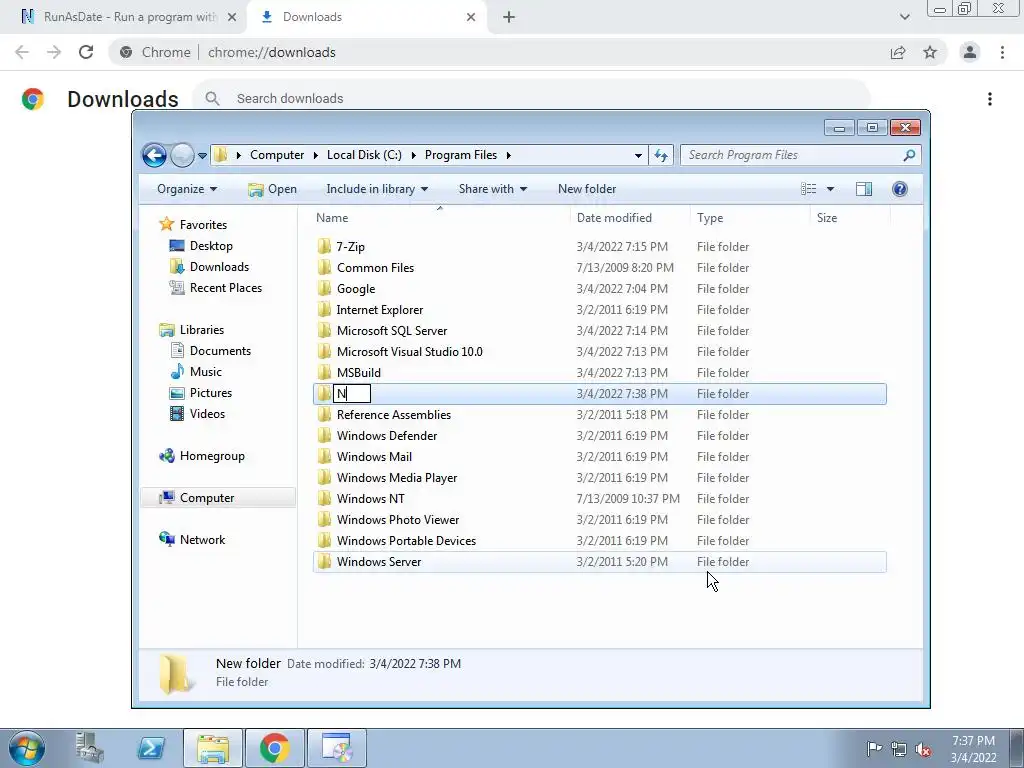Image resolution: width=1024 pixels, height=768 pixels.
Task: Select the 7-Zip folder icon
Action: (x=325, y=247)
